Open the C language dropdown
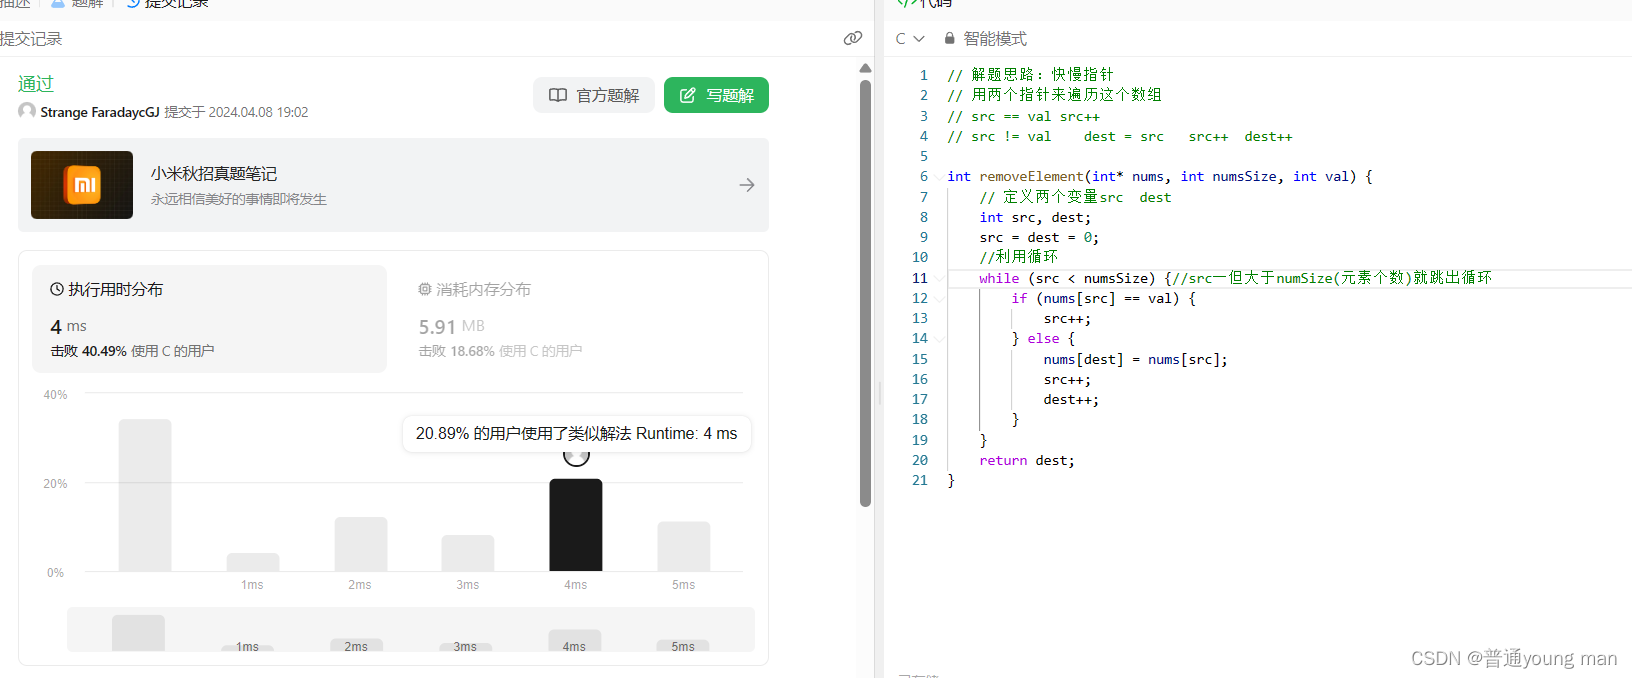The width and height of the screenshot is (1632, 678). coord(909,38)
